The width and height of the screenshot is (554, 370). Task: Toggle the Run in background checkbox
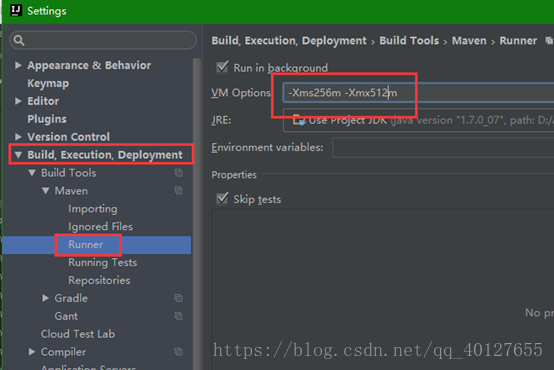222,67
